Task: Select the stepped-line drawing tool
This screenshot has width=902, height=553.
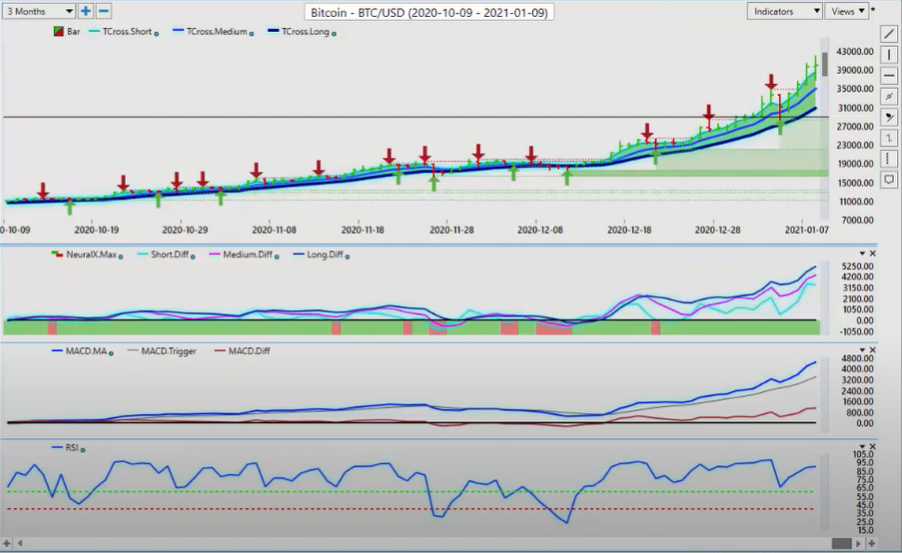Action: (x=889, y=138)
